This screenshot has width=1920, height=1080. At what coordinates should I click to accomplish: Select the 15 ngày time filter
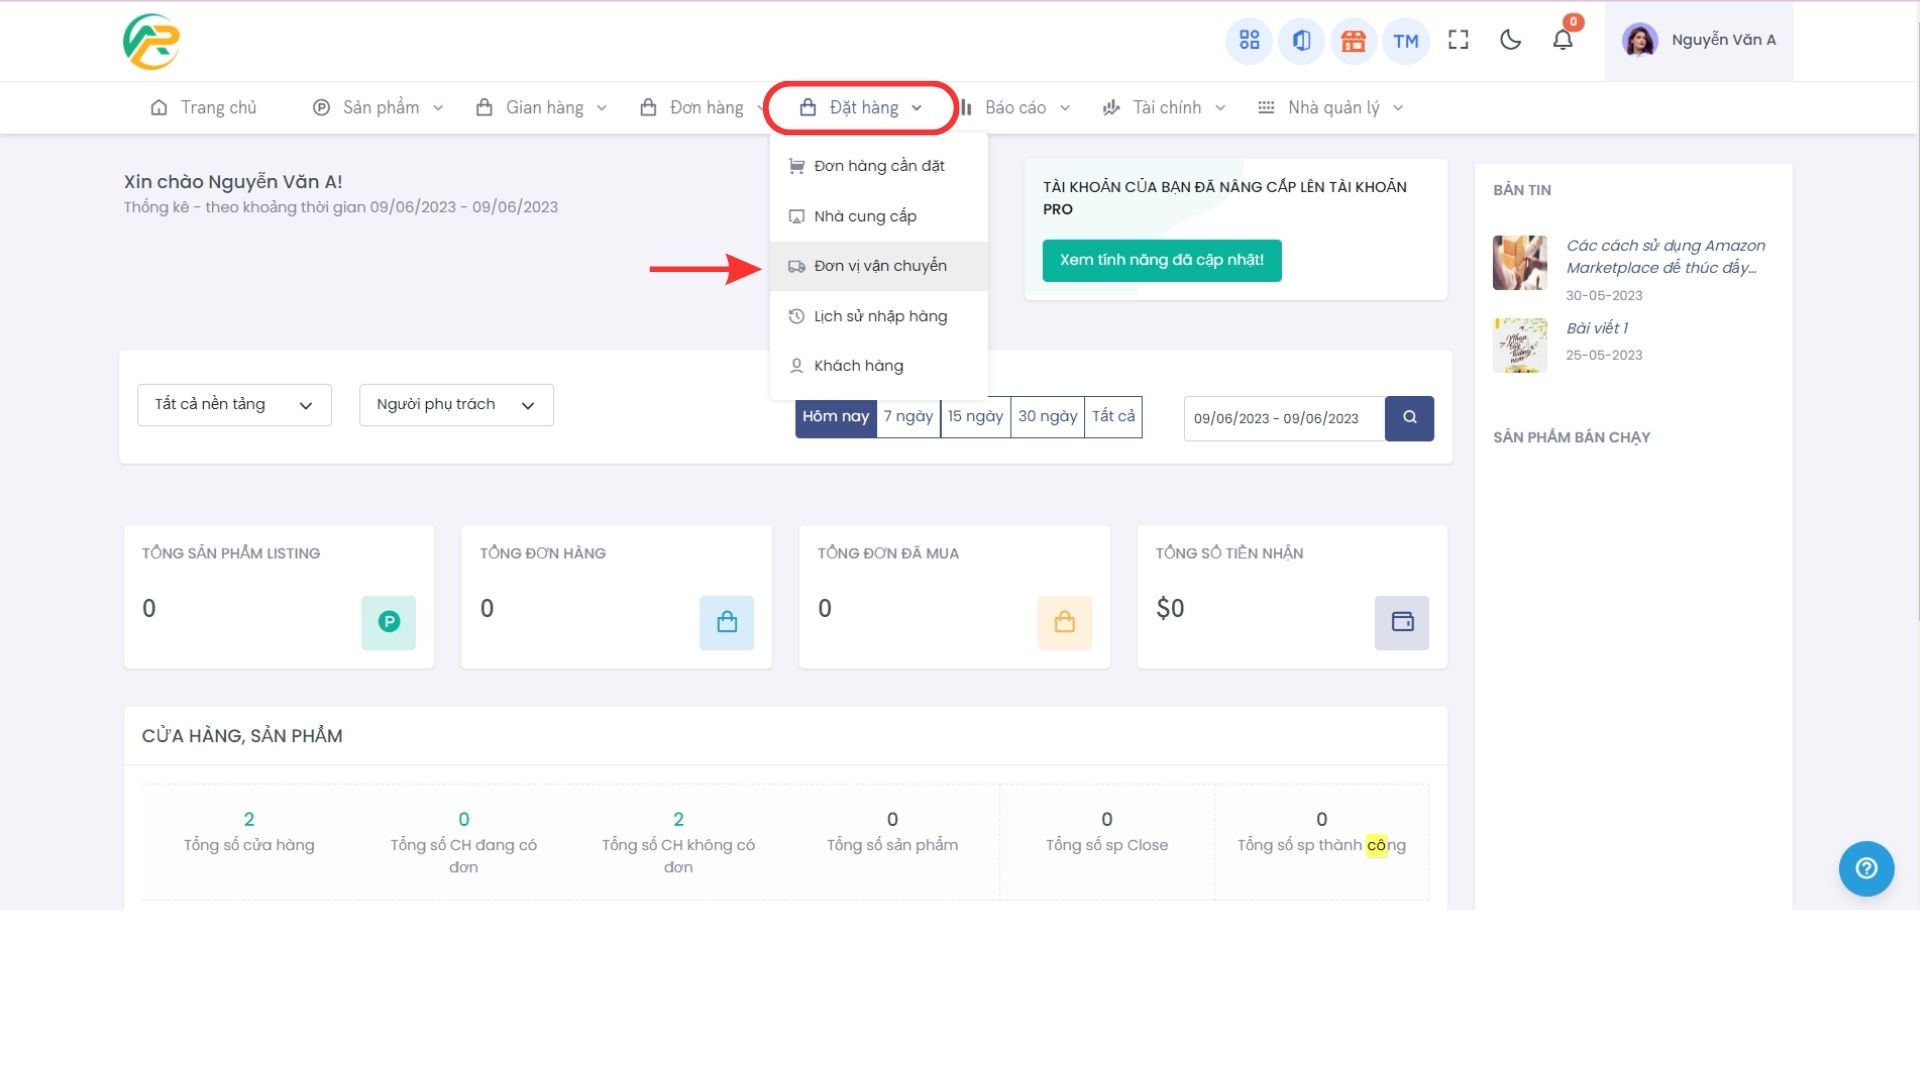(x=975, y=417)
